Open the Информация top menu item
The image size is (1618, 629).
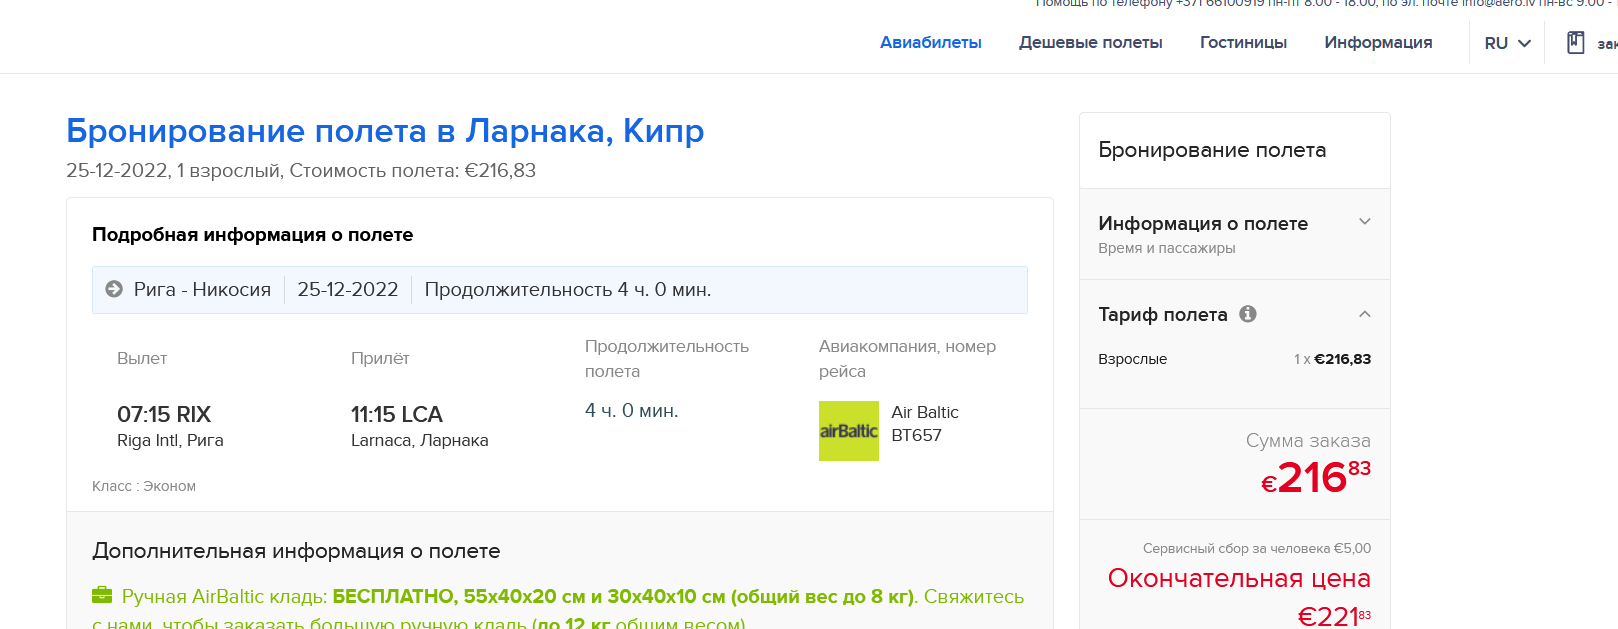coord(1378,42)
